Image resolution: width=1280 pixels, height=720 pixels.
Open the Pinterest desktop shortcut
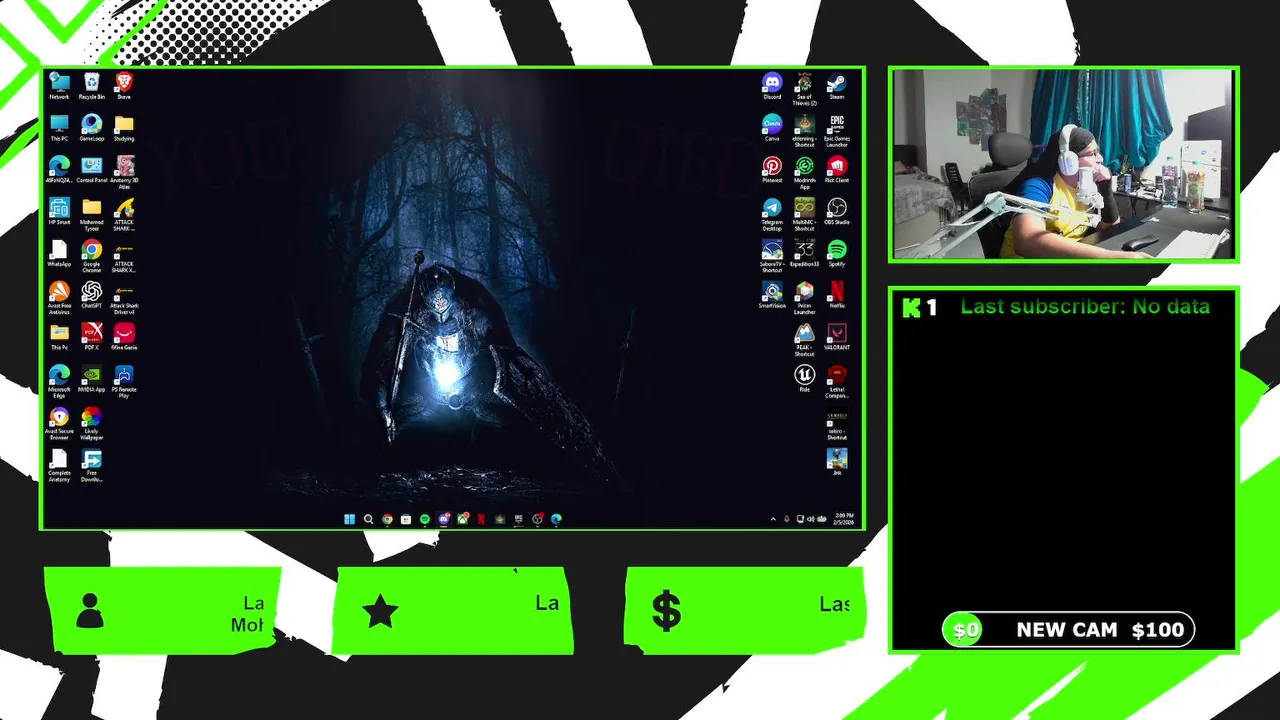click(772, 169)
